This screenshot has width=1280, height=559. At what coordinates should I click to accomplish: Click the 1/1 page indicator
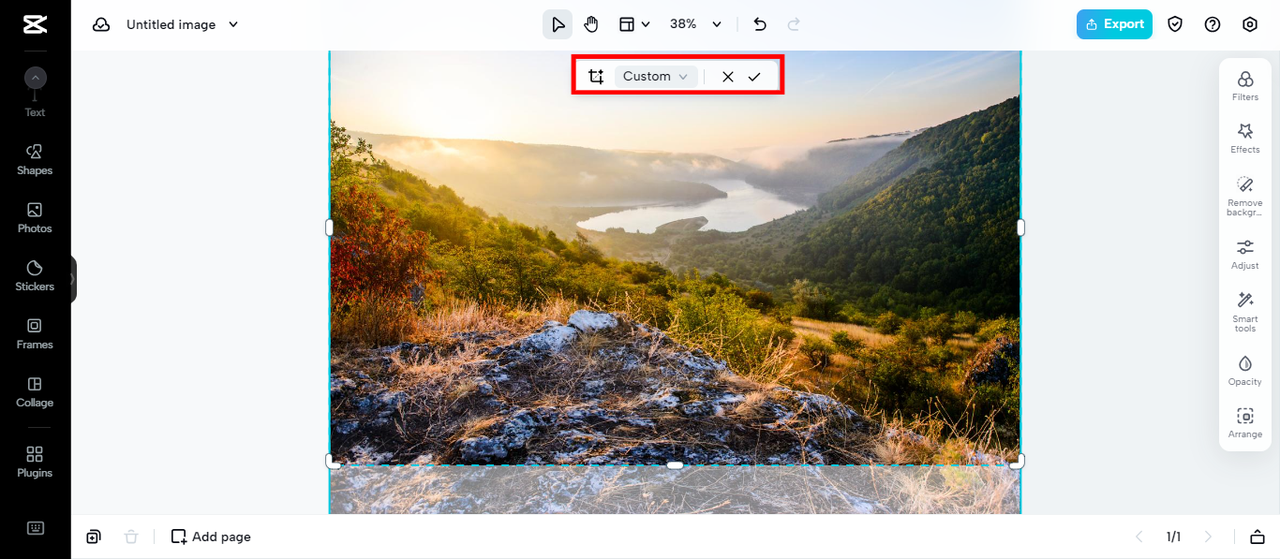tap(1173, 537)
